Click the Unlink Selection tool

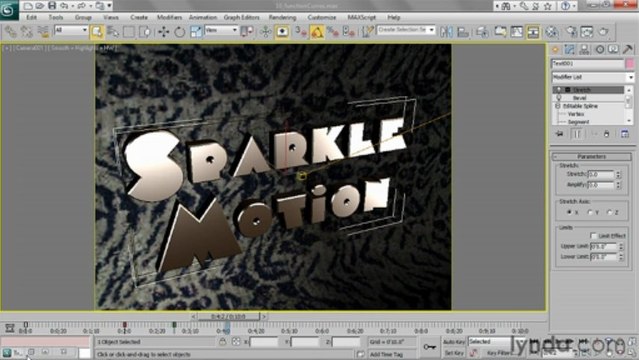point(27,32)
